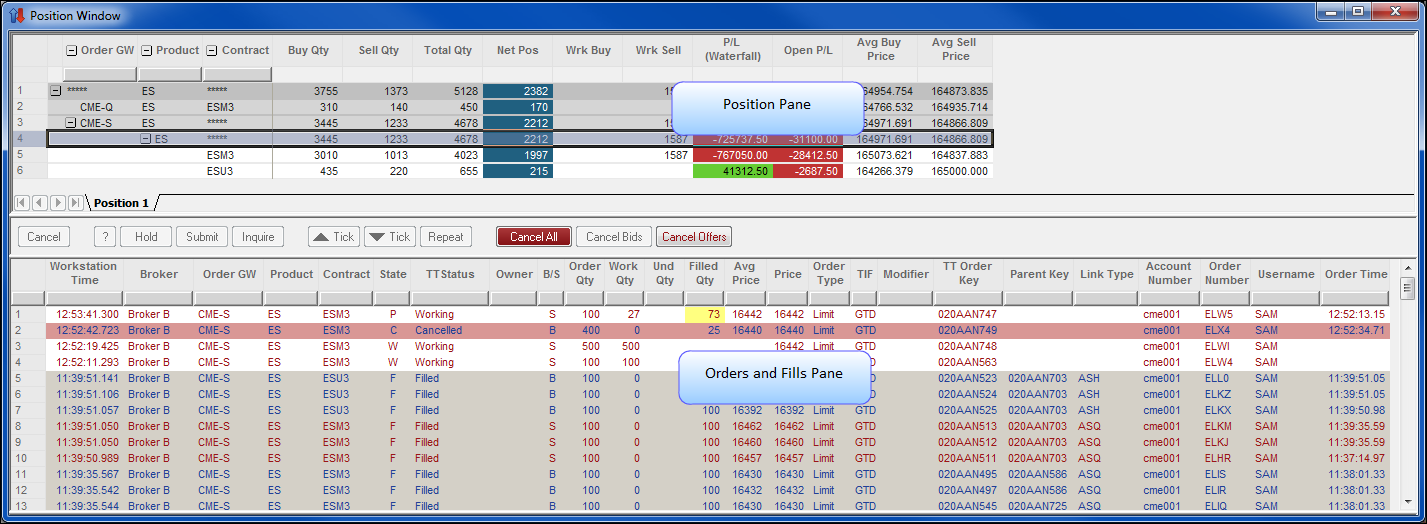The height and width of the screenshot is (524, 1427).
Task: Click the Cancel button
Action: (x=44, y=237)
